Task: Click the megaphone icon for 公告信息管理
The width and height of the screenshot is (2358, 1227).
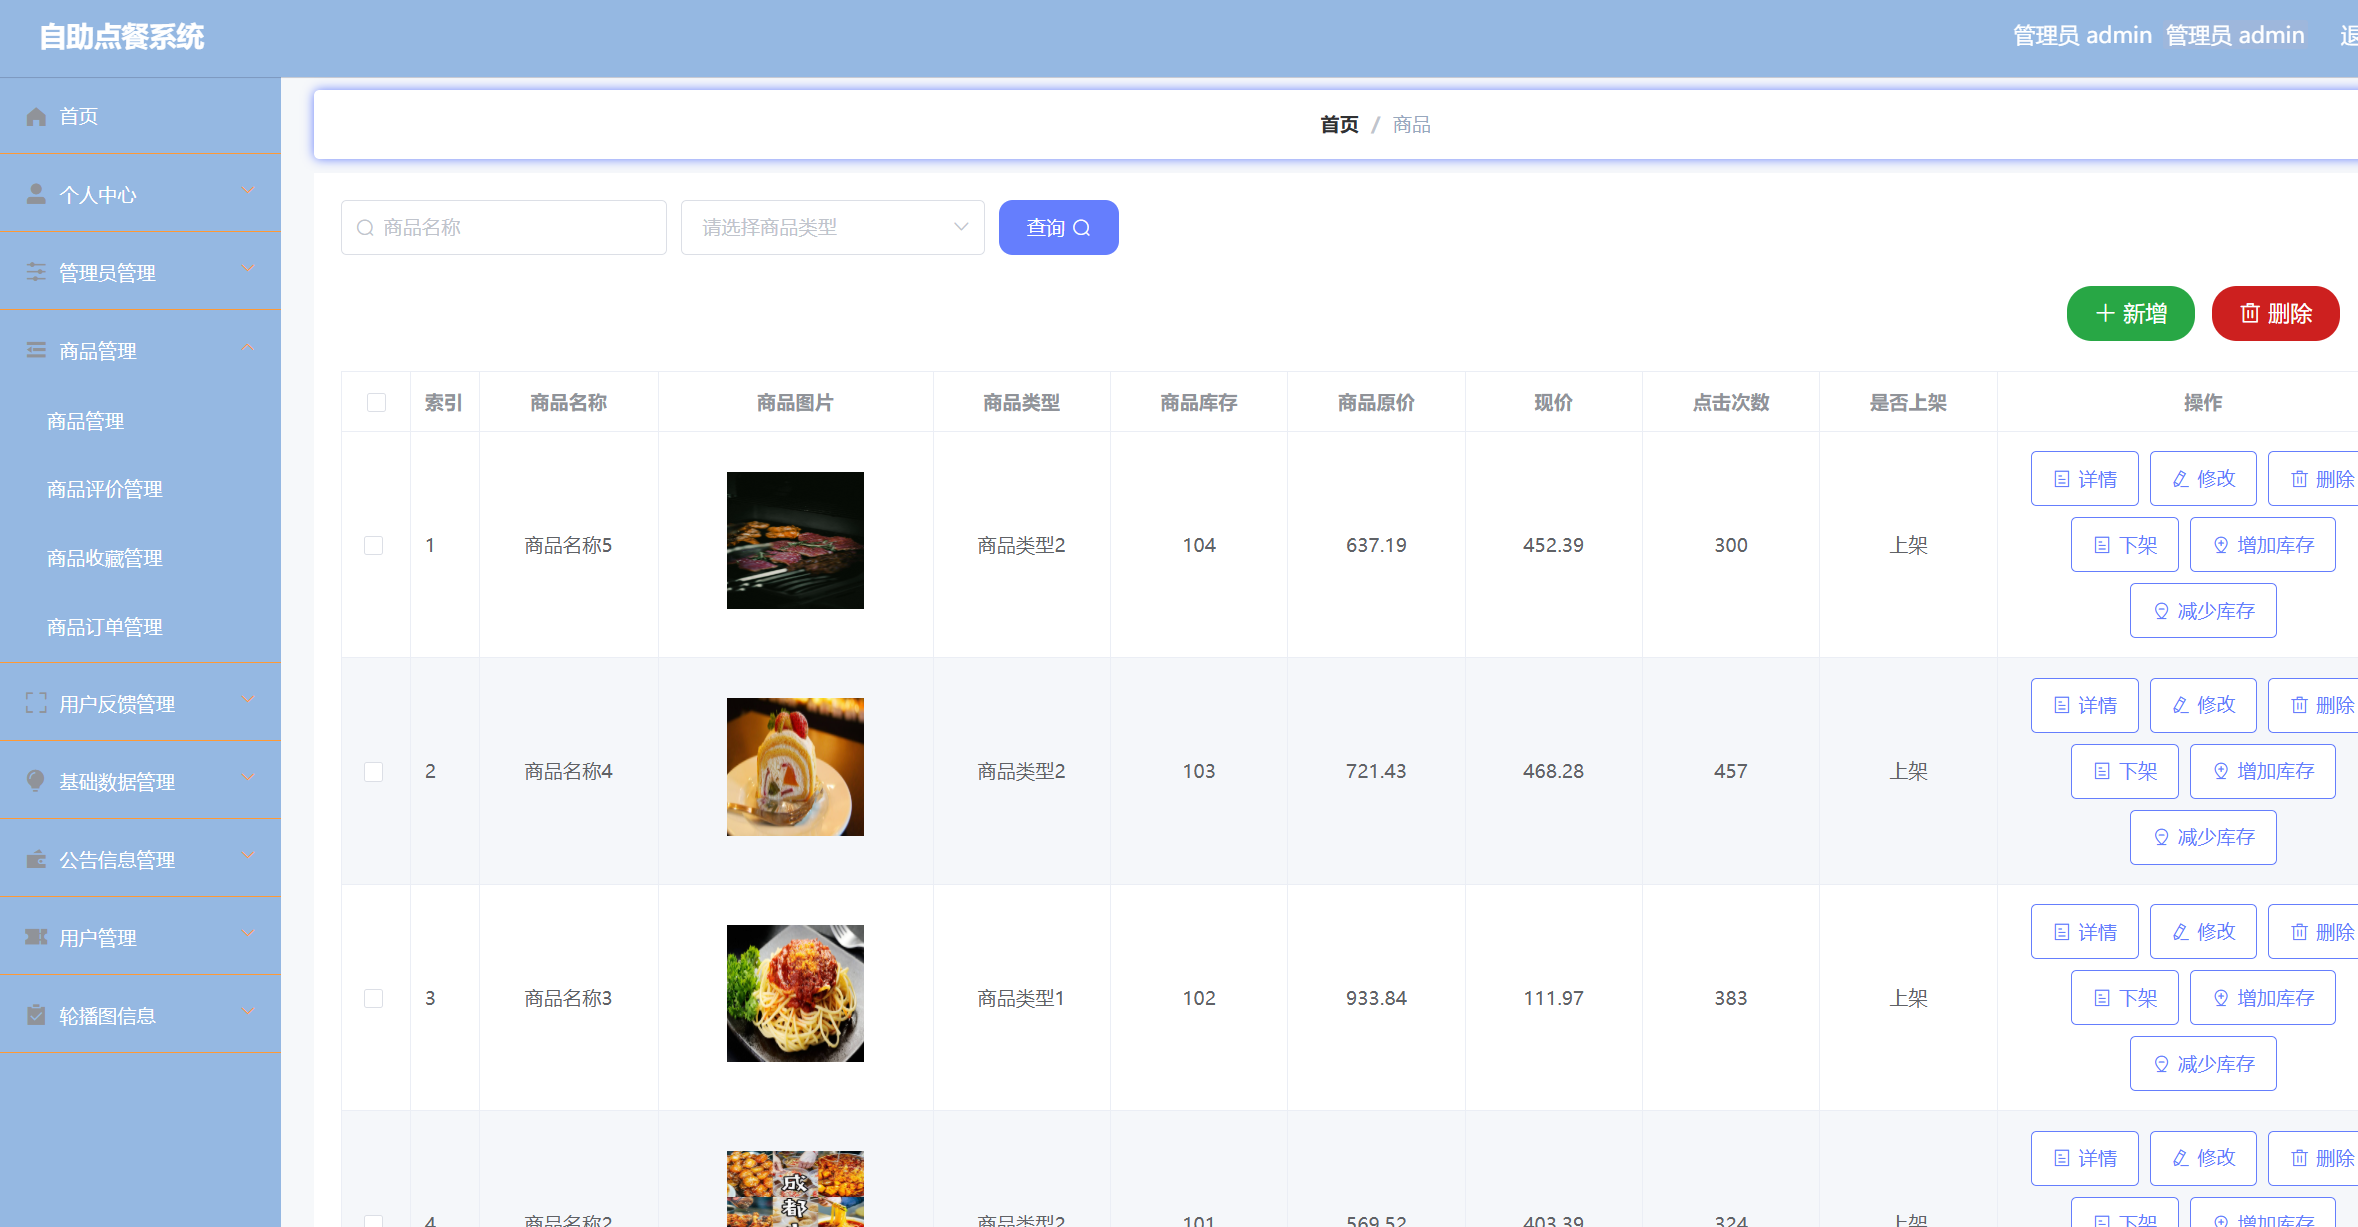Action: pos(36,858)
